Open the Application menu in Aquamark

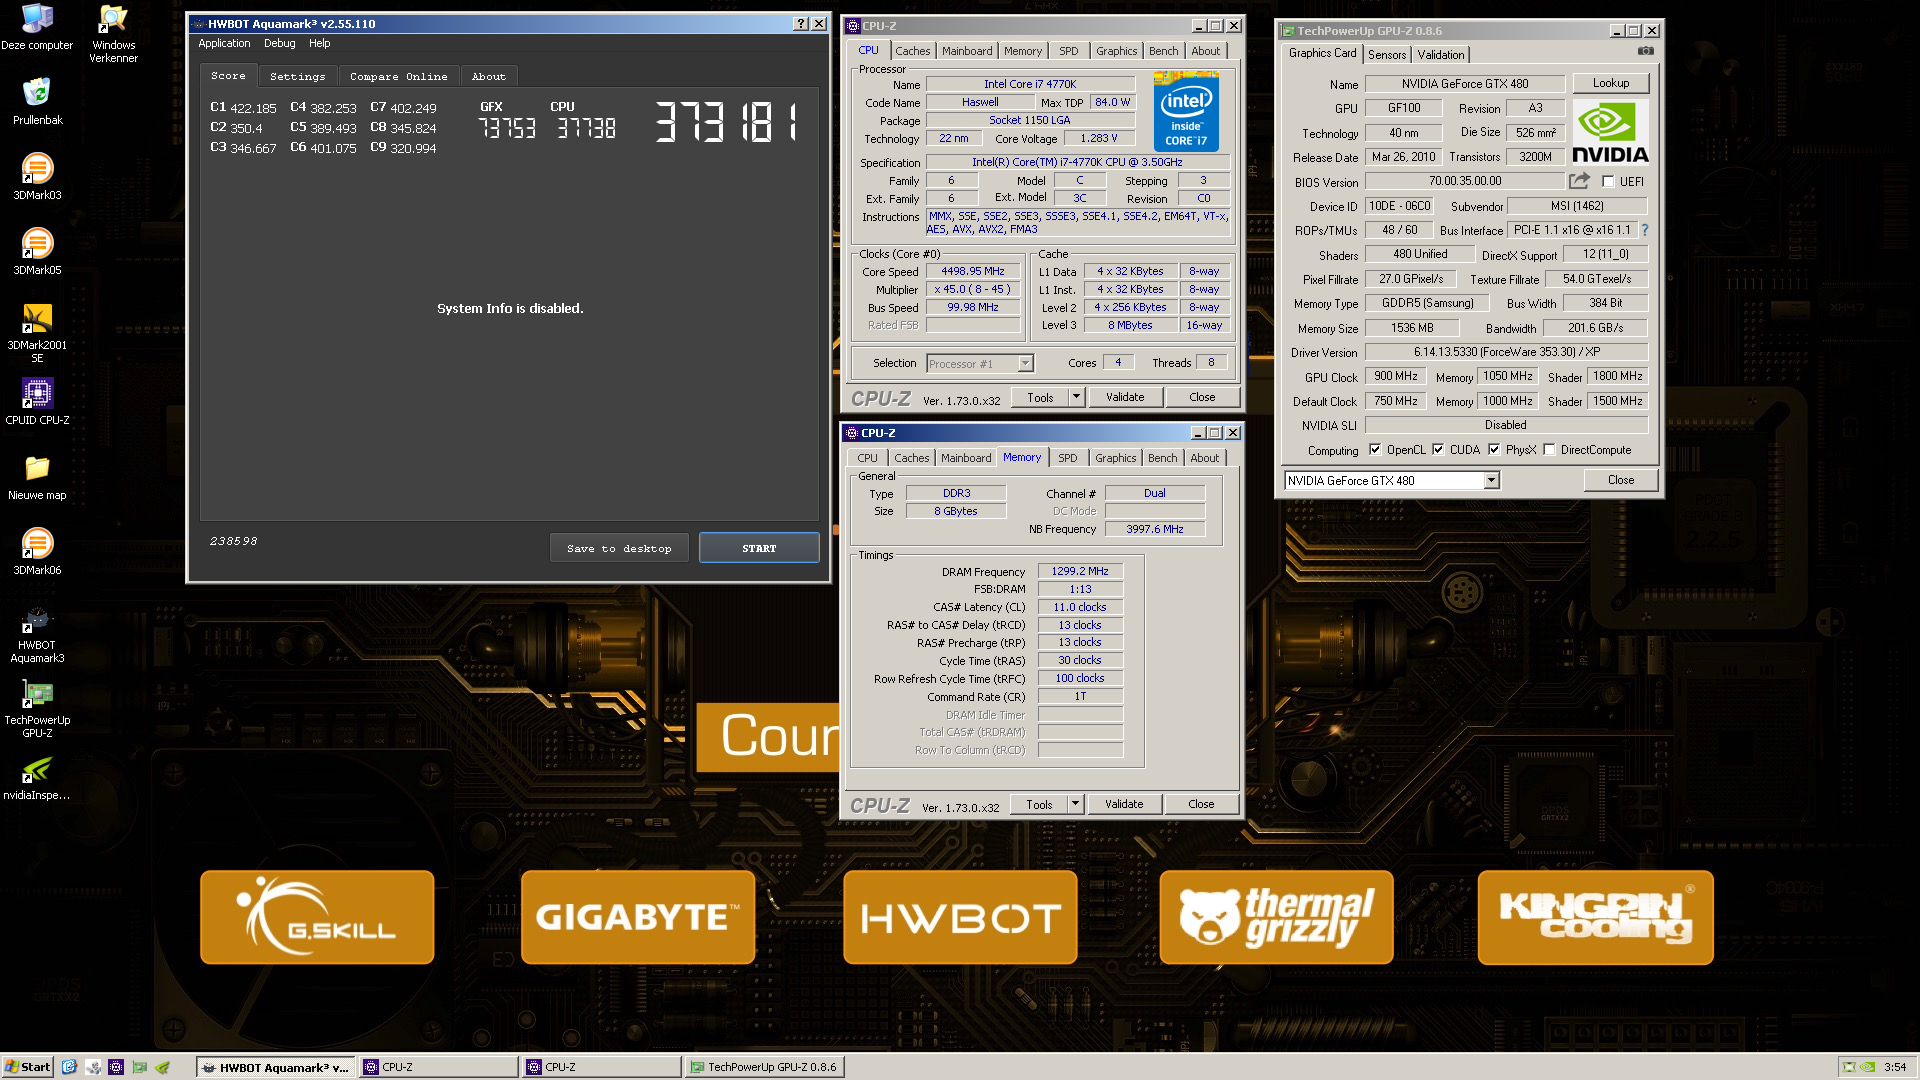(224, 43)
